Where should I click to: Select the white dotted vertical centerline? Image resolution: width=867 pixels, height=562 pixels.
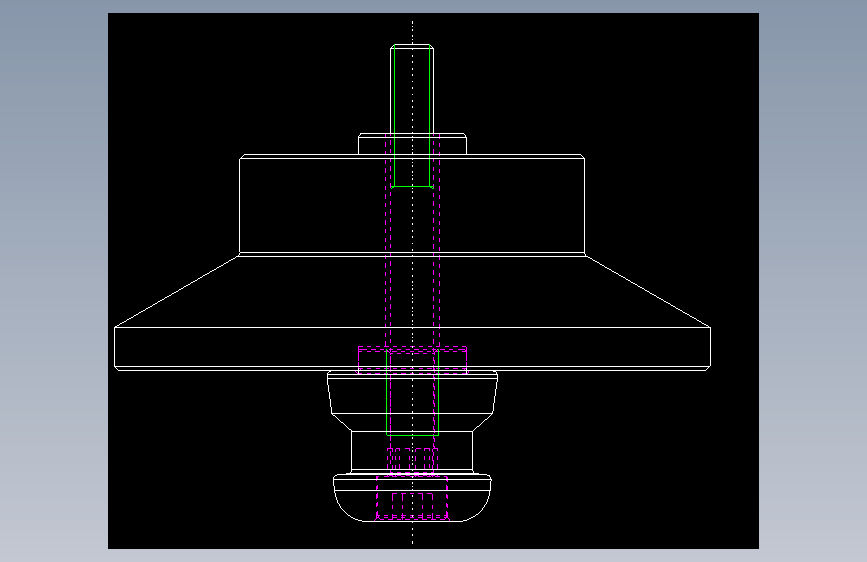coord(412,282)
